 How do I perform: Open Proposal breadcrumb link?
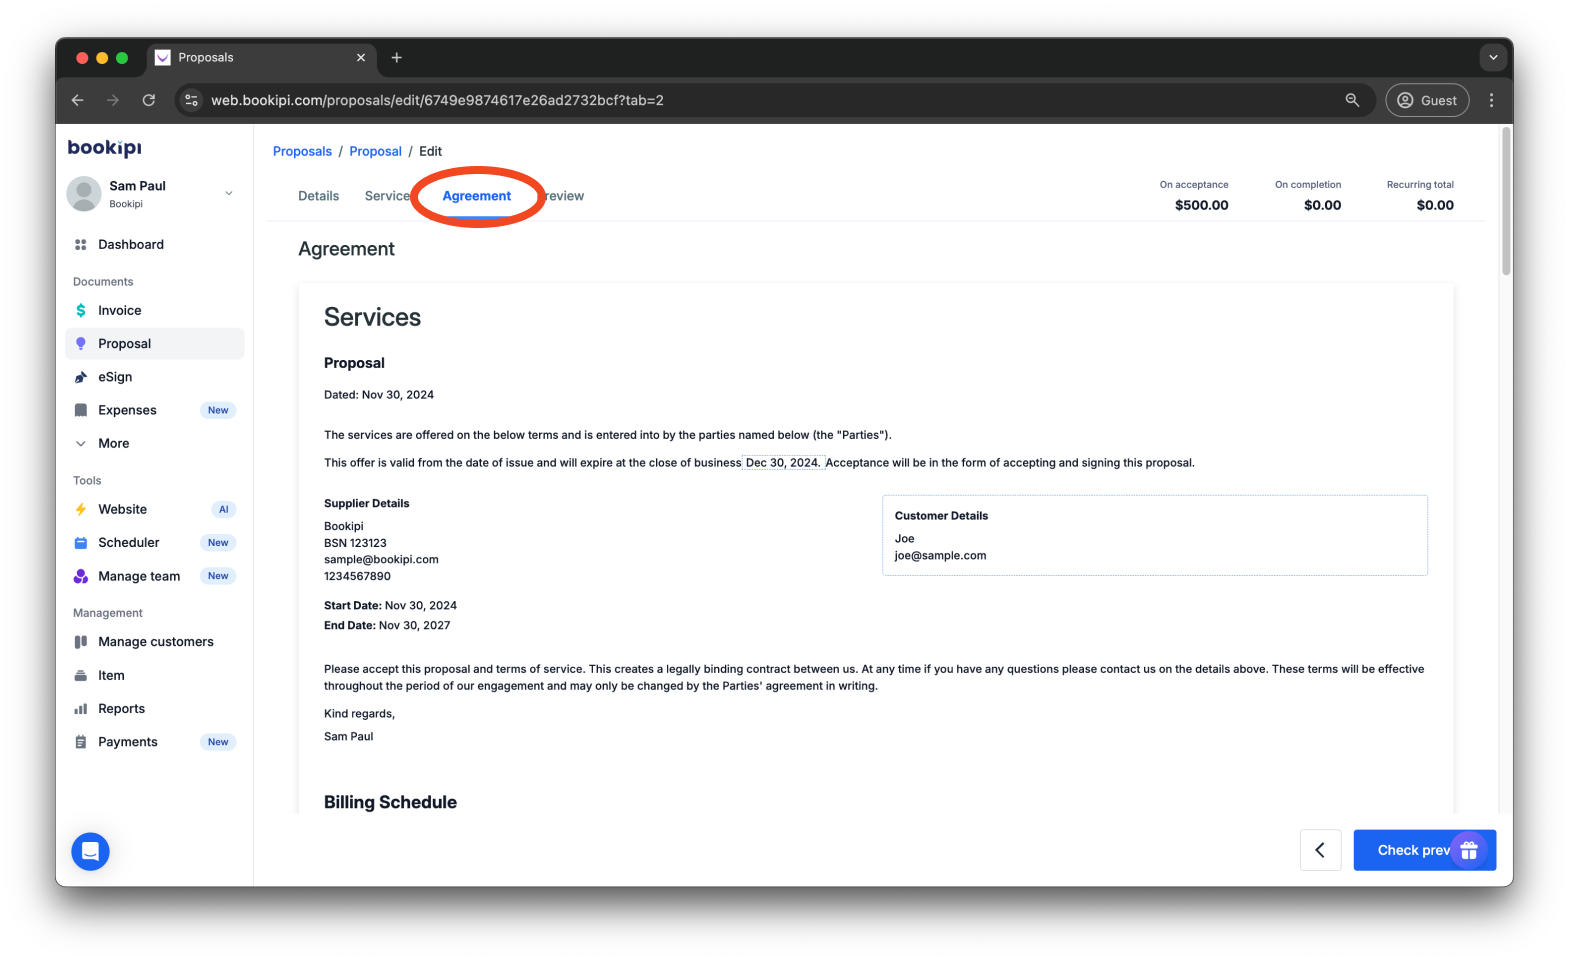375,151
